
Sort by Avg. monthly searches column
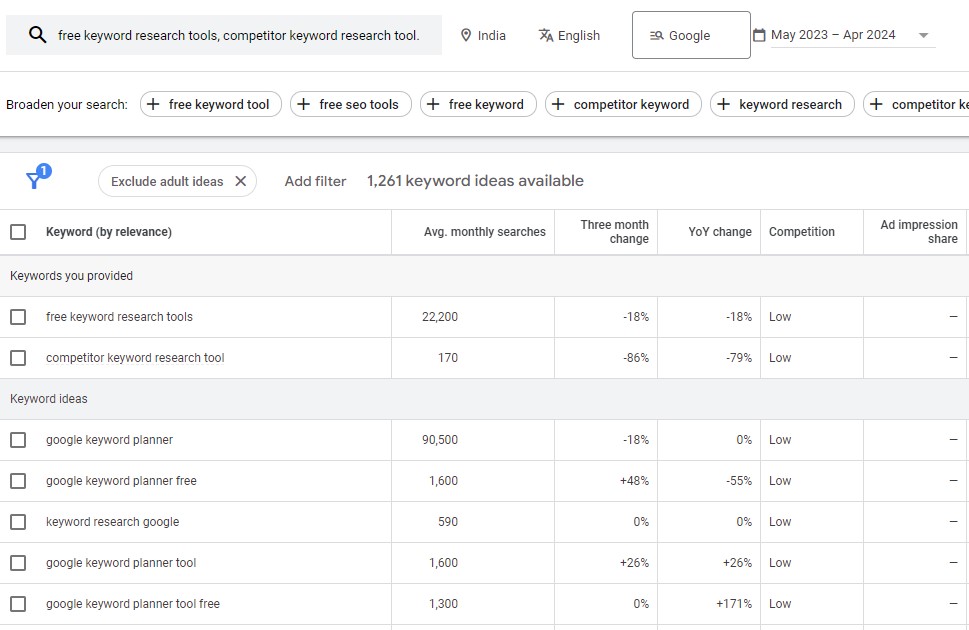coord(484,232)
